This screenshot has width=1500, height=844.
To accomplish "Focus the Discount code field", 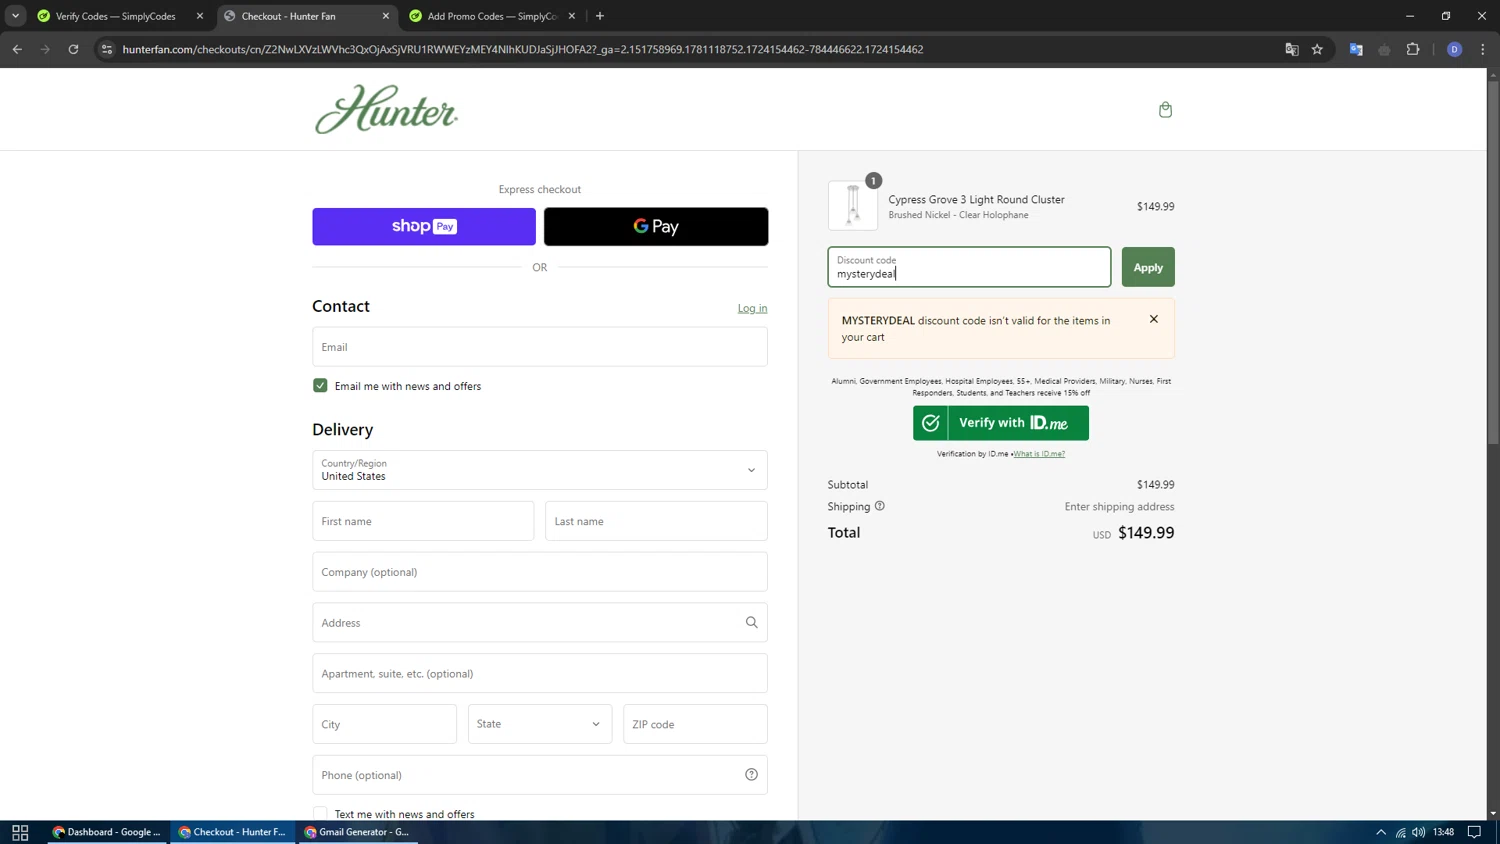I will [969, 267].
